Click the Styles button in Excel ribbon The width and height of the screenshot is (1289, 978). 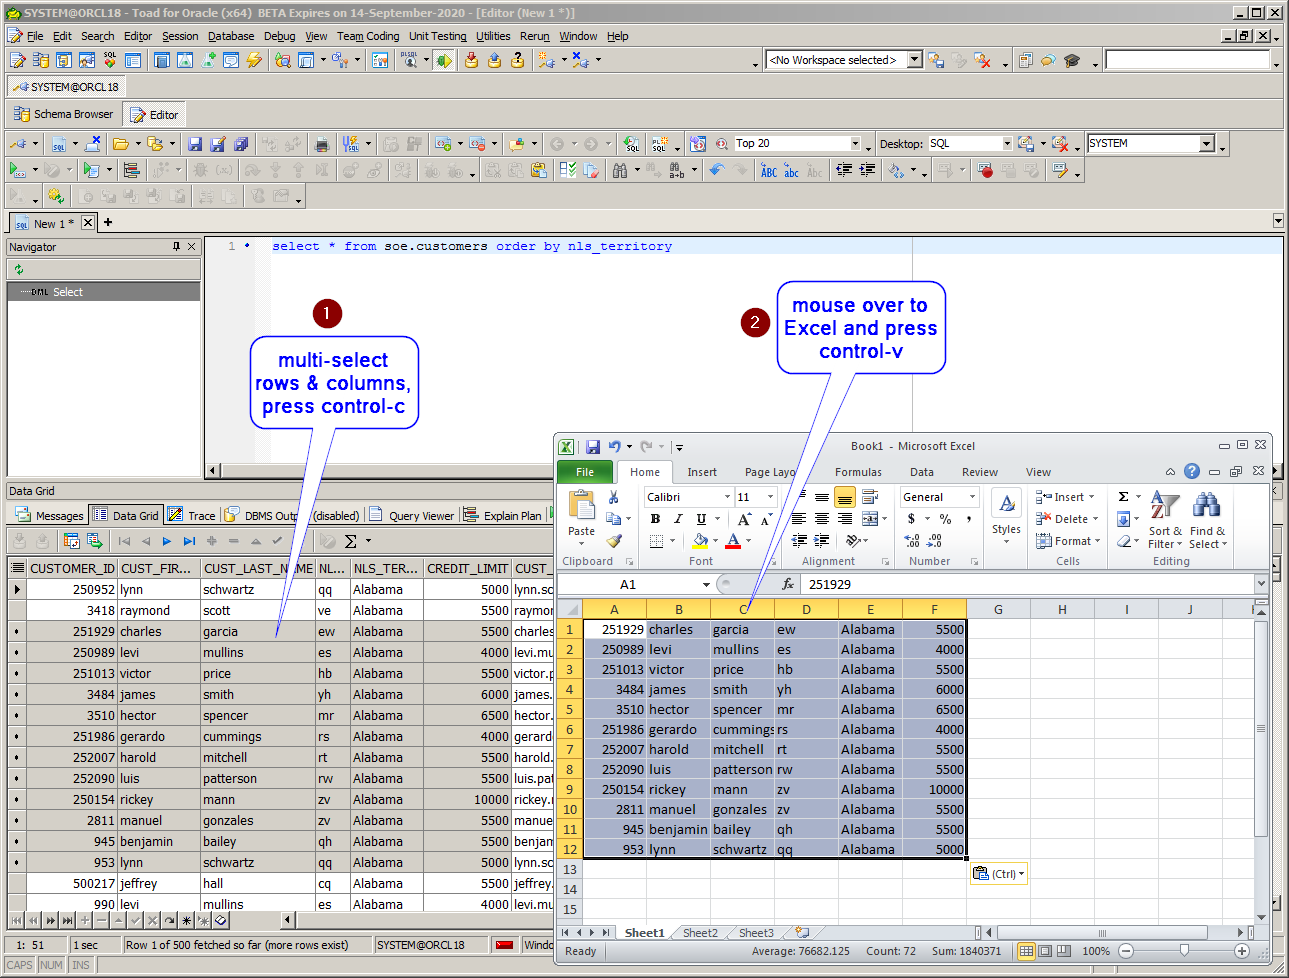1006,516
